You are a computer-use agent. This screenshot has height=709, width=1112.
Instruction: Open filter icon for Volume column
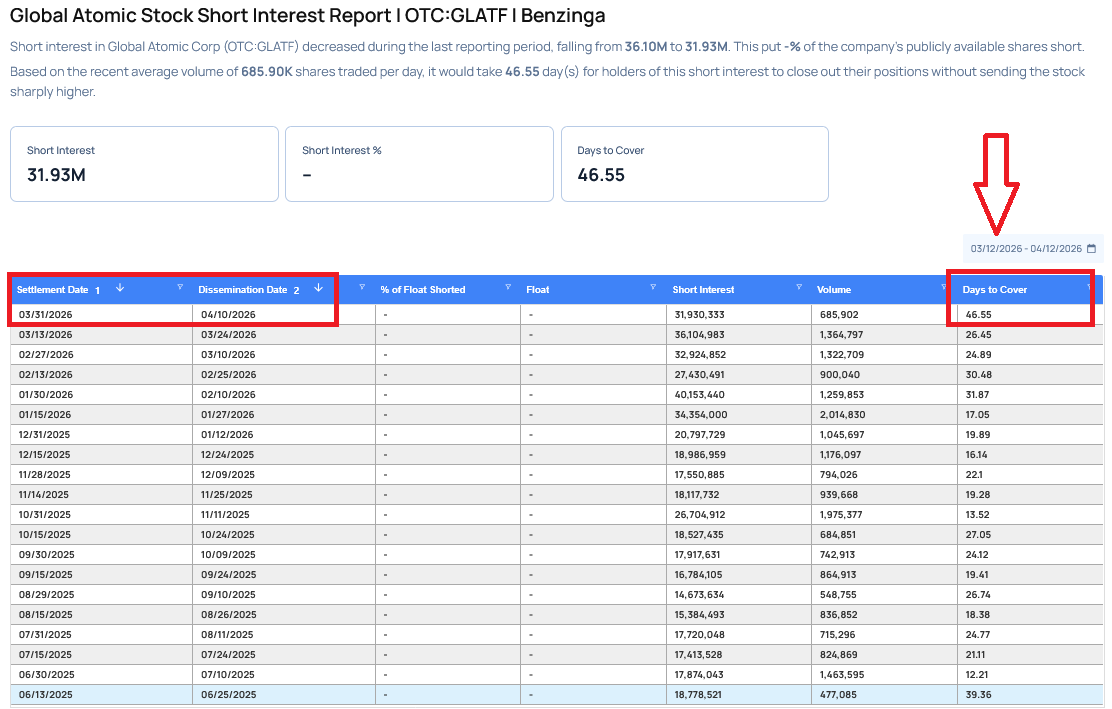[x=944, y=287]
